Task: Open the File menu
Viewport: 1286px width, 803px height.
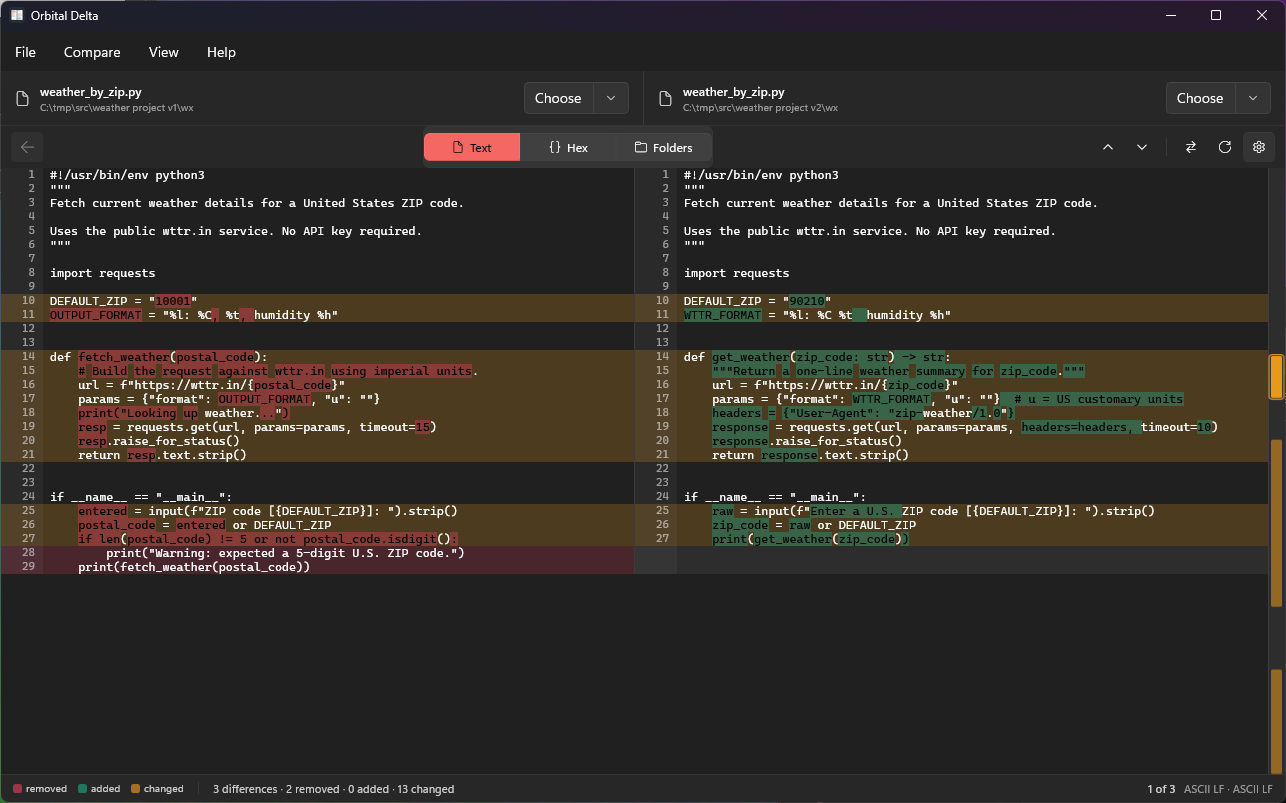Action: [25, 52]
